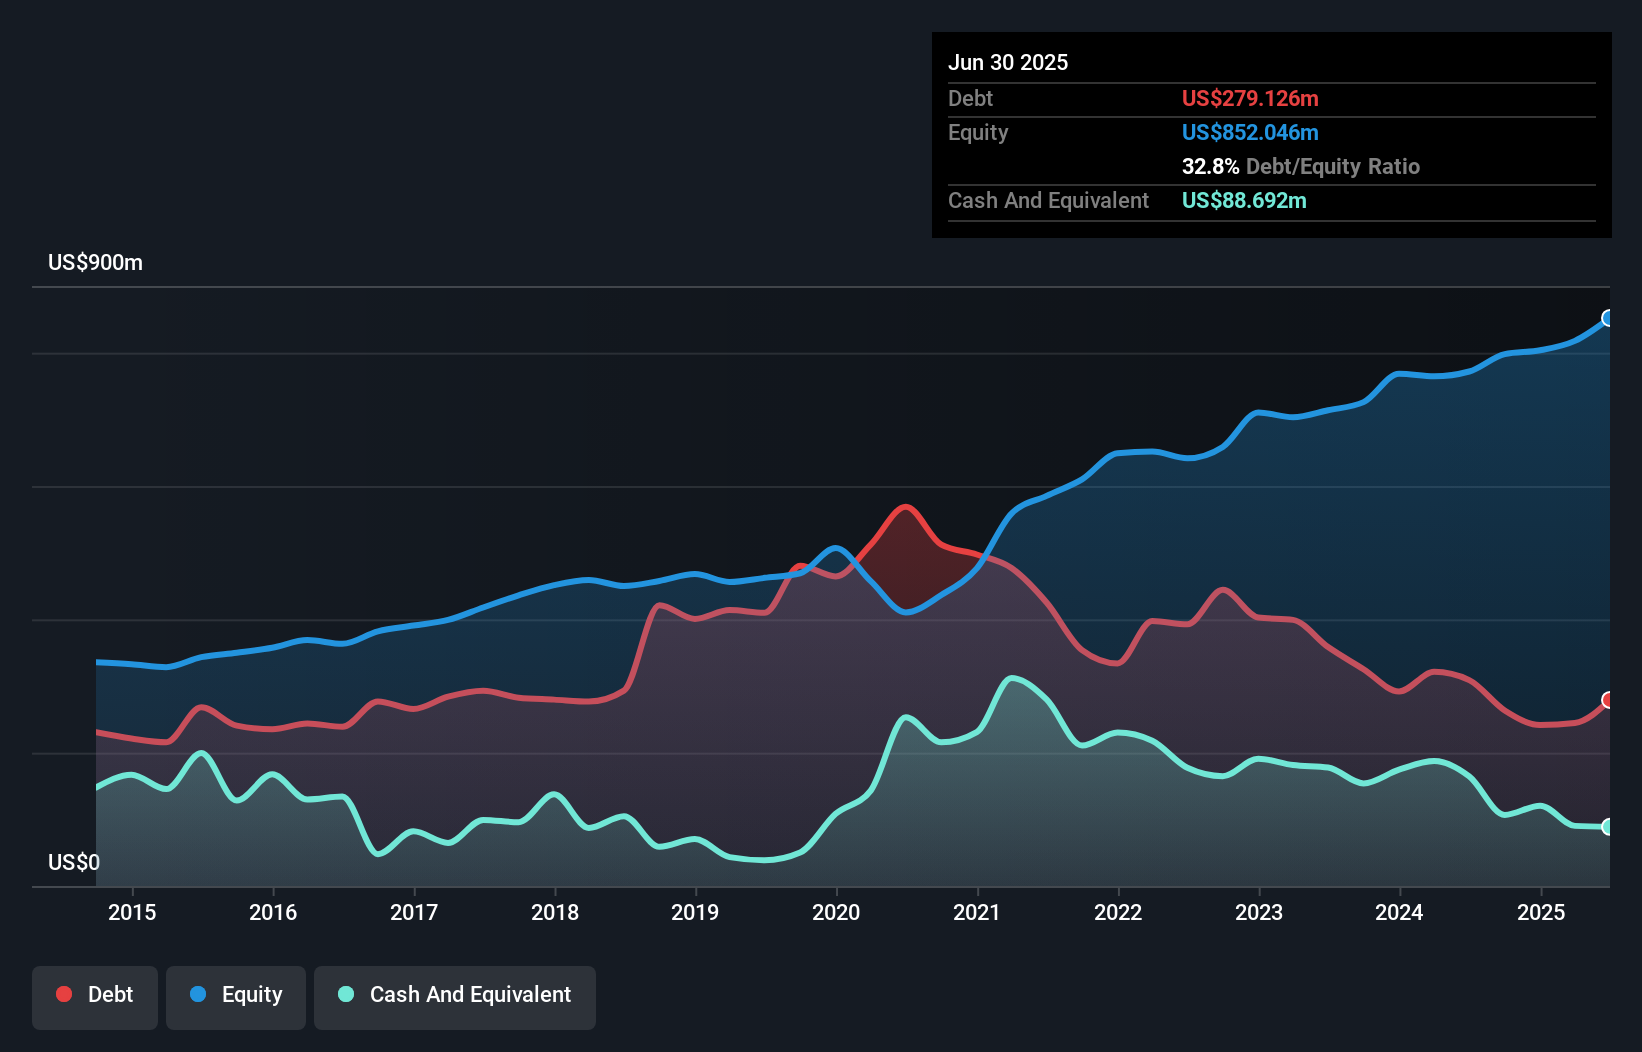This screenshot has height=1052, width=1642.
Task: Select the Cash endpoint marker on chart
Action: click(1608, 827)
